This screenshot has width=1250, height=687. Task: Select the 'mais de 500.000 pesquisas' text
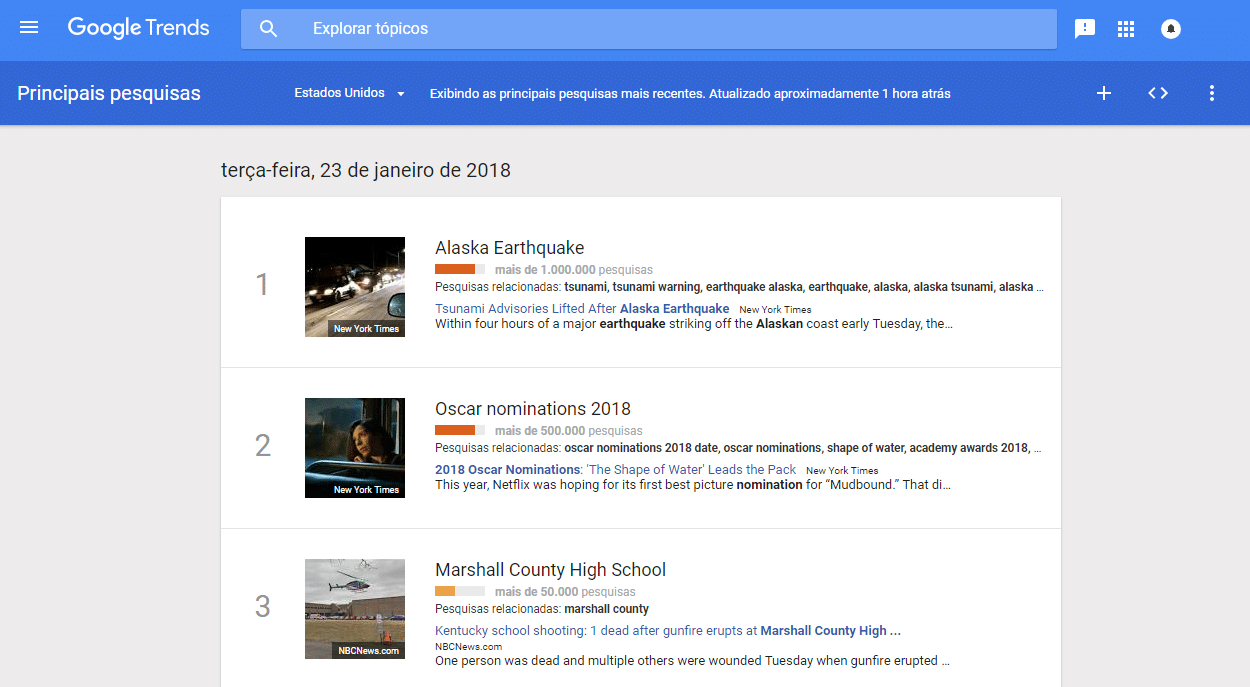pyautogui.click(x=569, y=431)
